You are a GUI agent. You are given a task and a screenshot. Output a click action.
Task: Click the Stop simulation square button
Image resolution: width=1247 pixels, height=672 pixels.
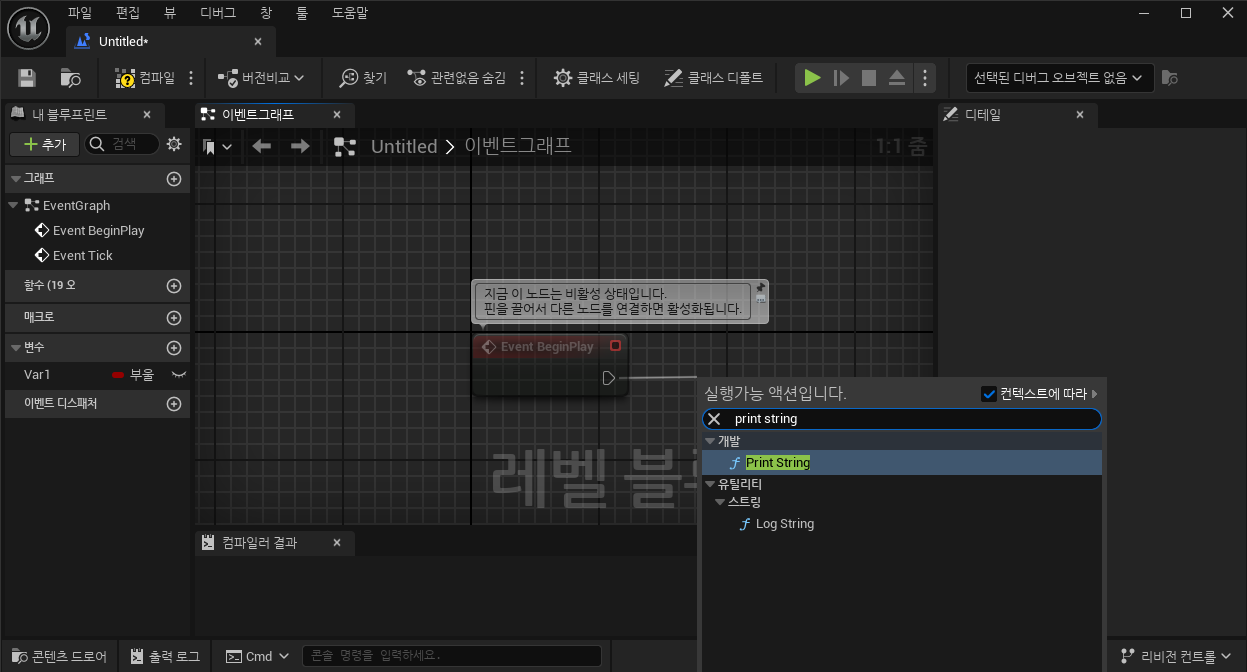(869, 78)
